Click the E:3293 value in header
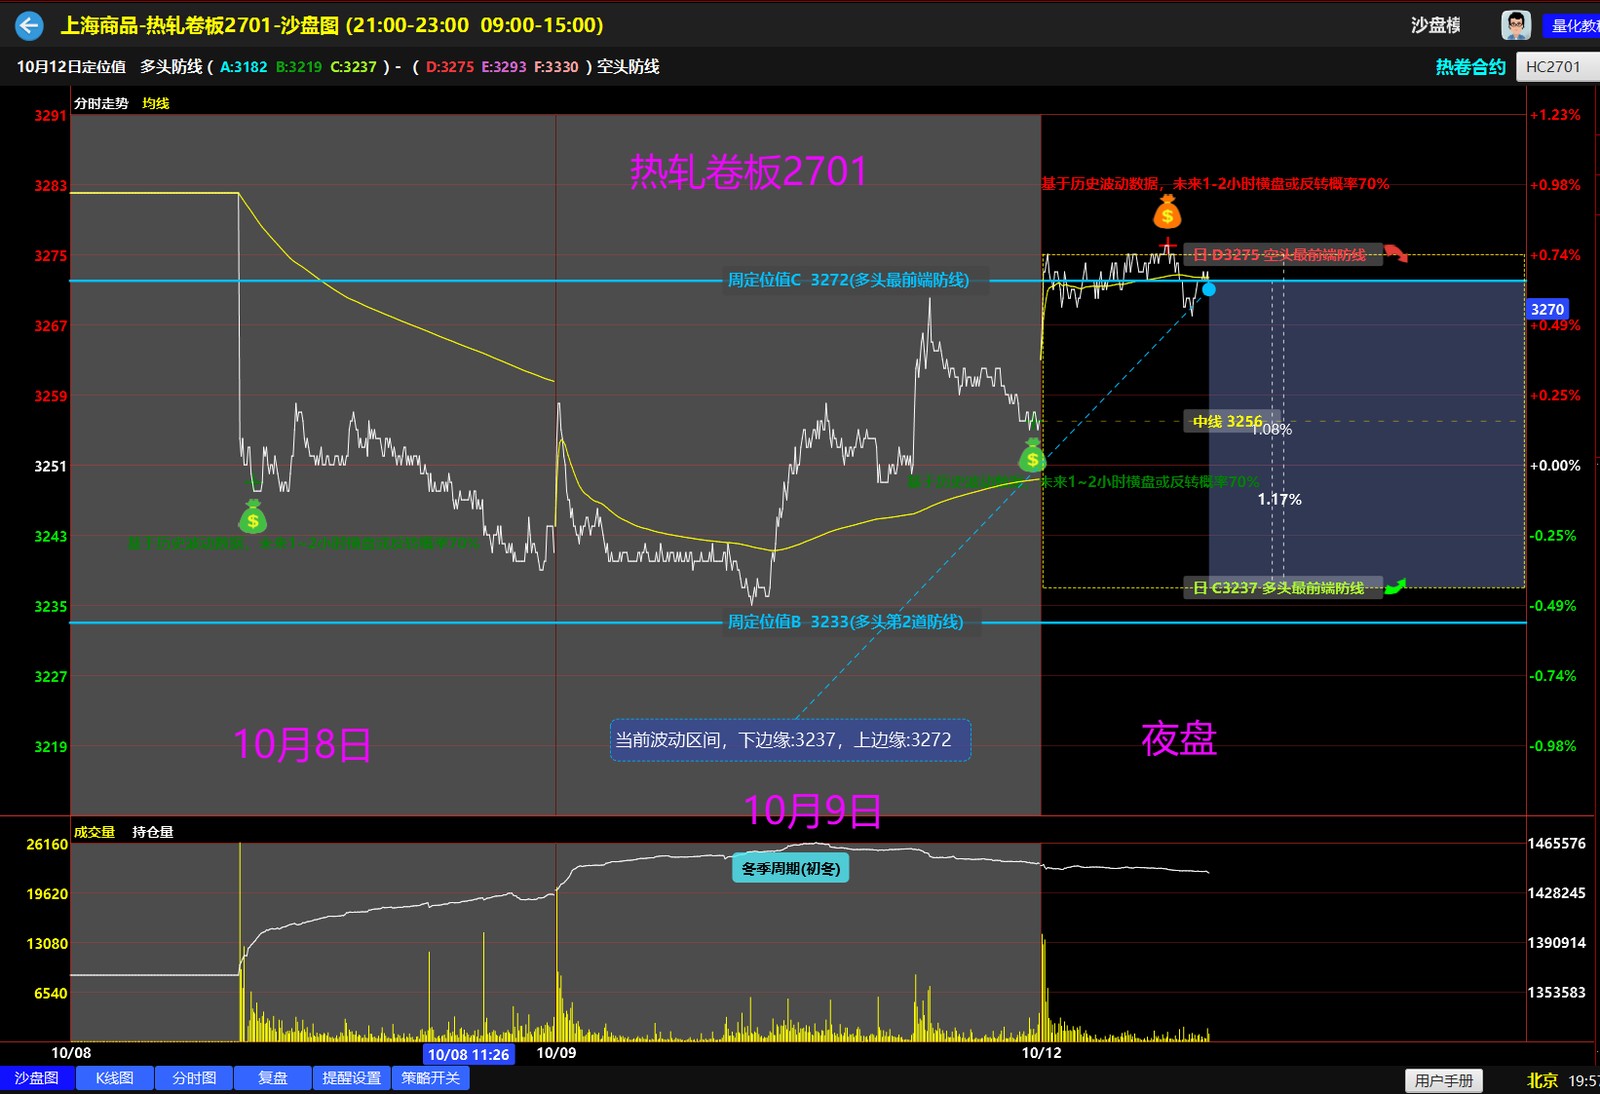 tap(504, 67)
